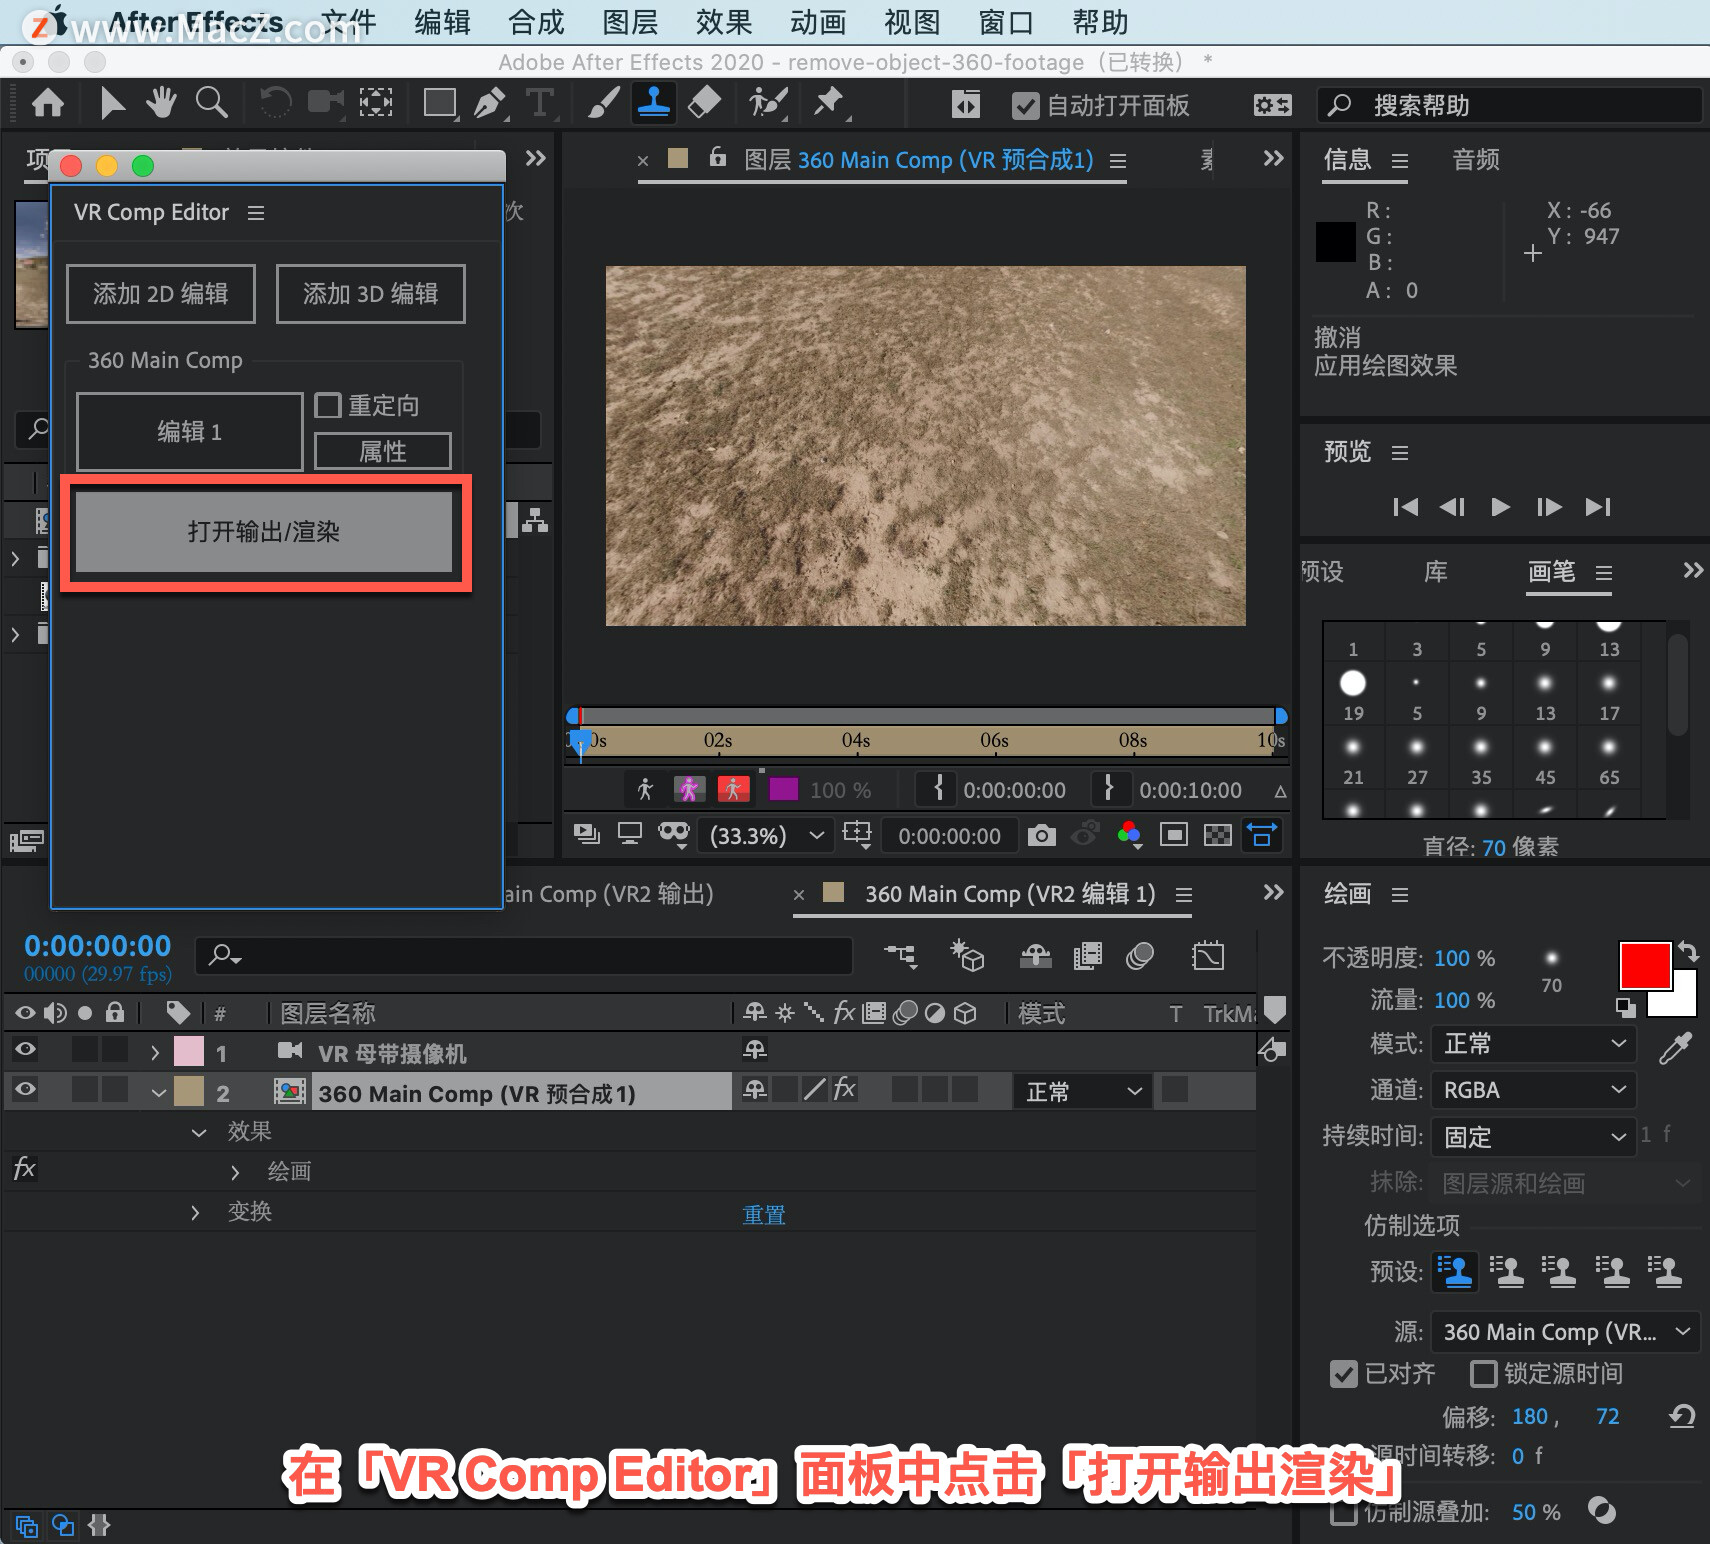
Task: Select the Rotation tool
Action: click(274, 102)
